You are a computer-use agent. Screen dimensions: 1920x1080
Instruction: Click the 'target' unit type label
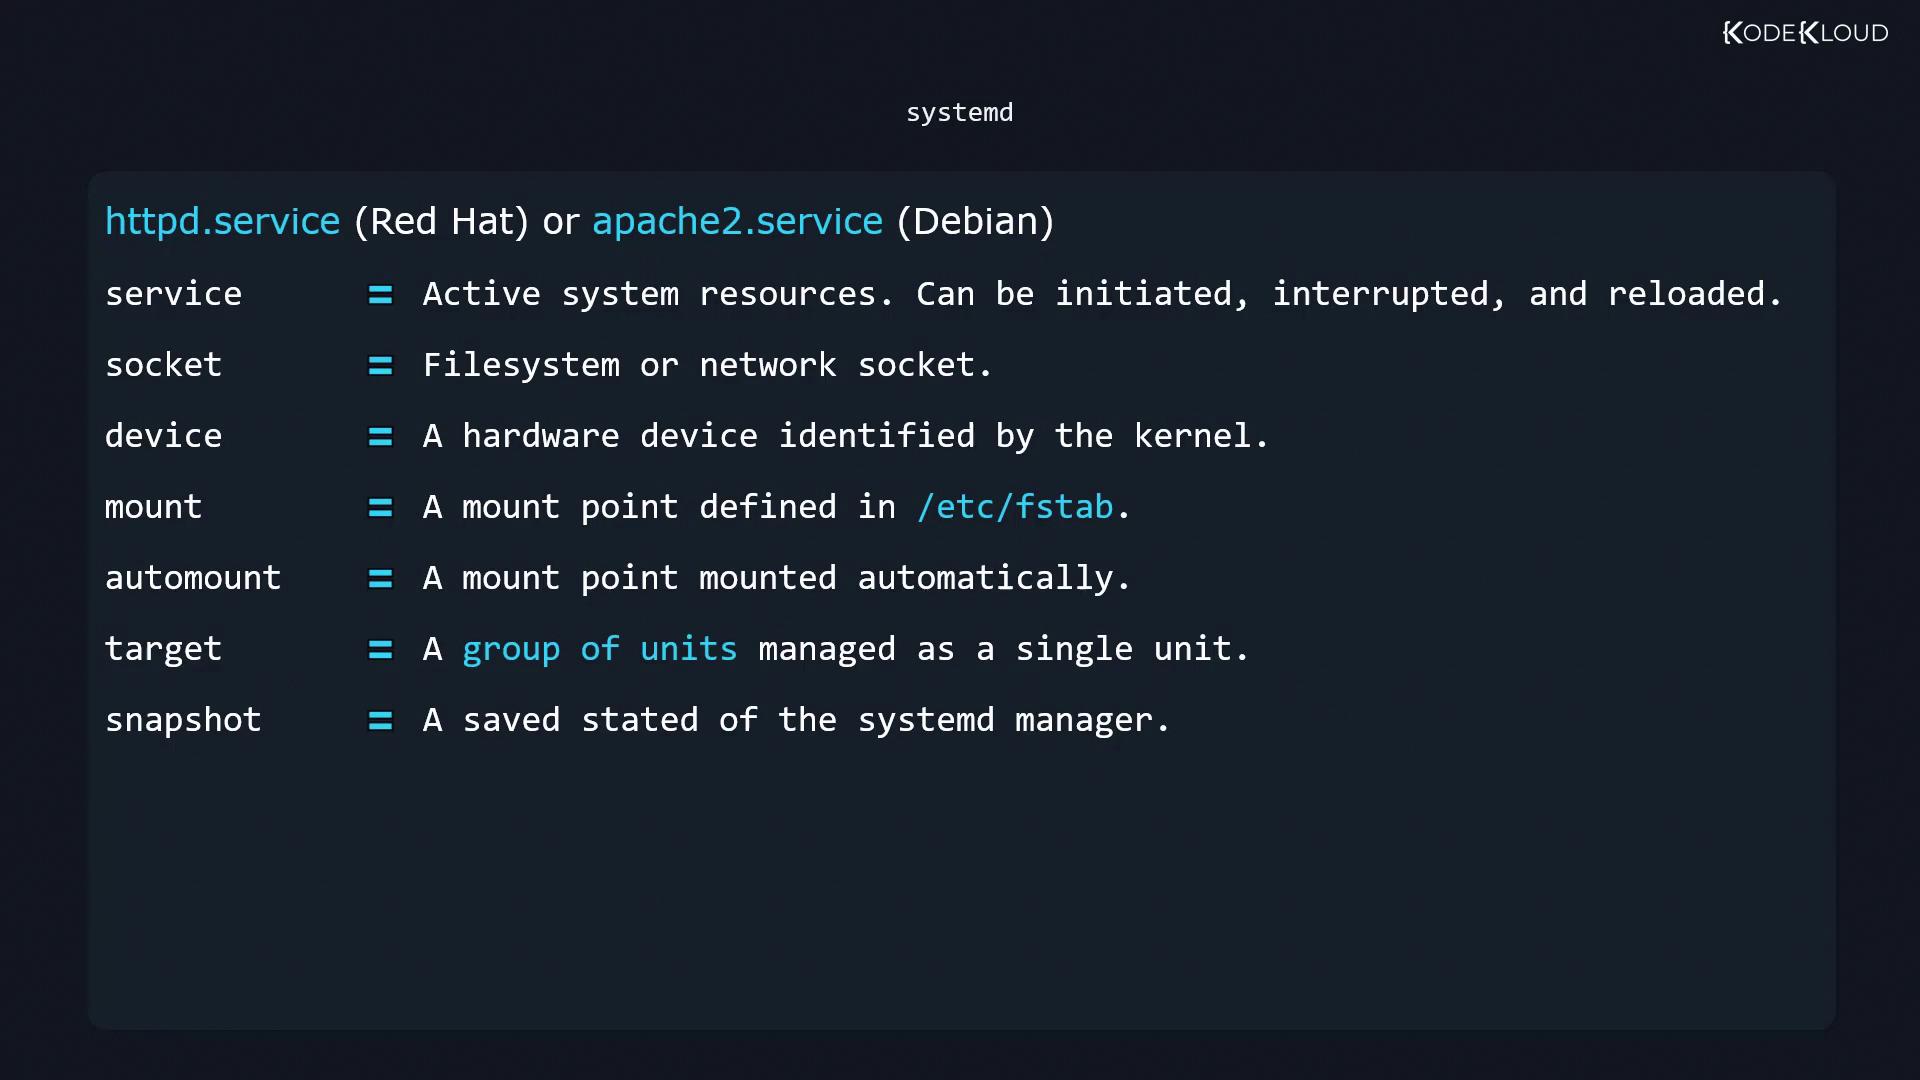pos(163,649)
